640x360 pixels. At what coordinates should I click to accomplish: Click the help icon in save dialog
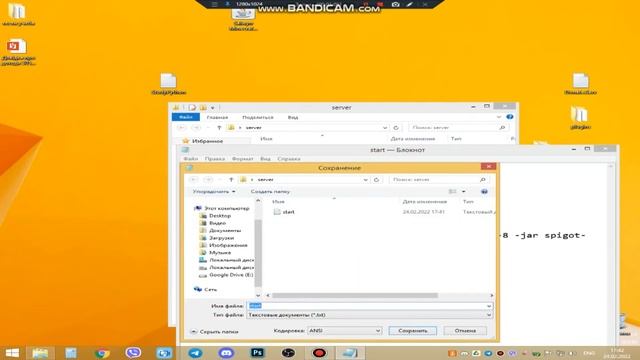point(484,191)
